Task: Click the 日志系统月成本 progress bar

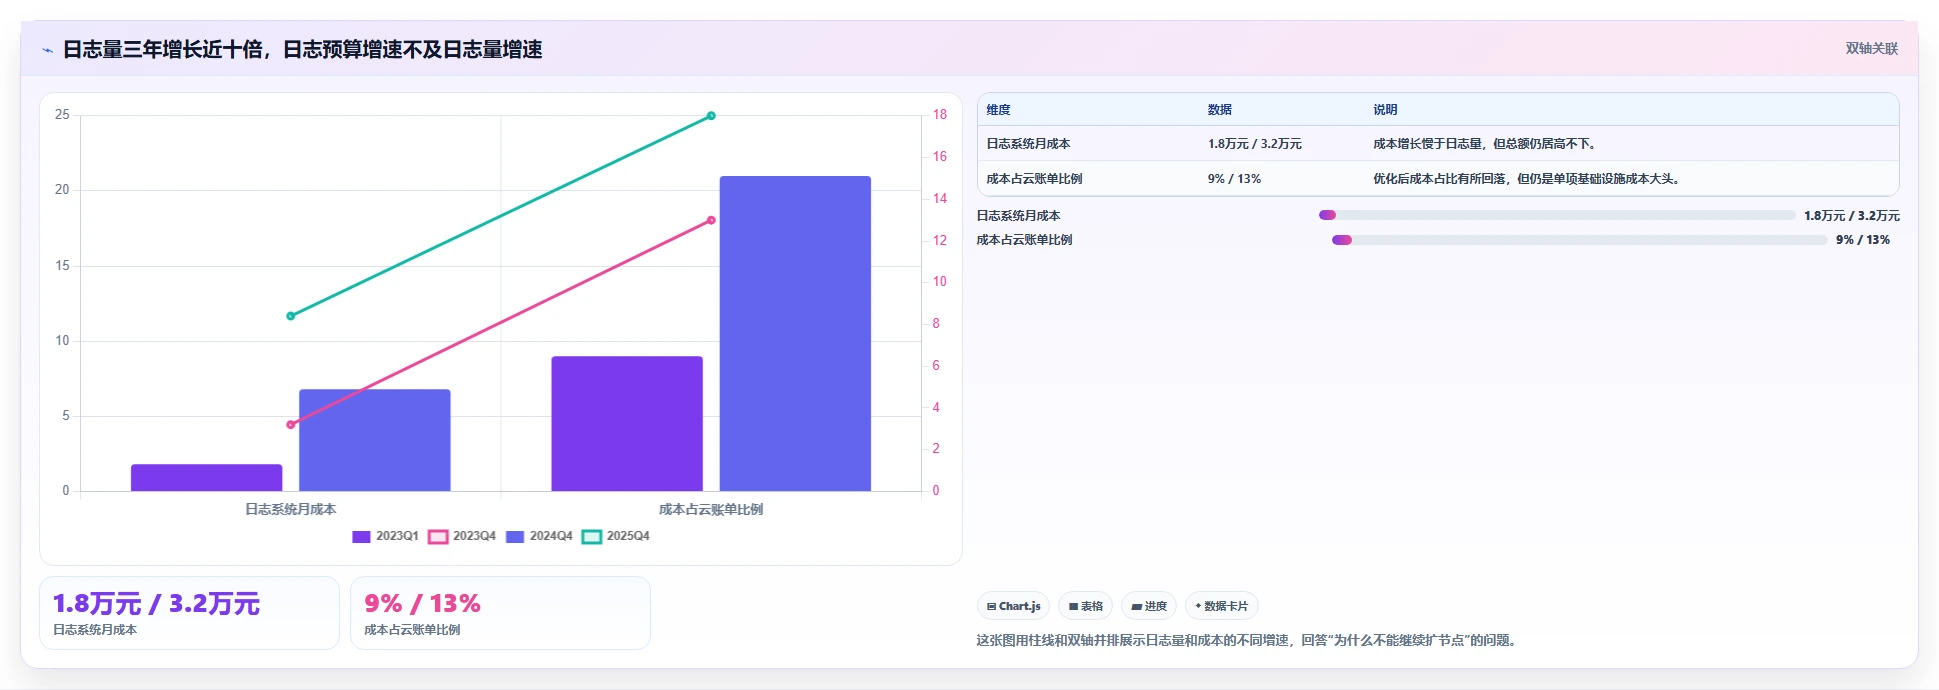Action: tap(1557, 215)
